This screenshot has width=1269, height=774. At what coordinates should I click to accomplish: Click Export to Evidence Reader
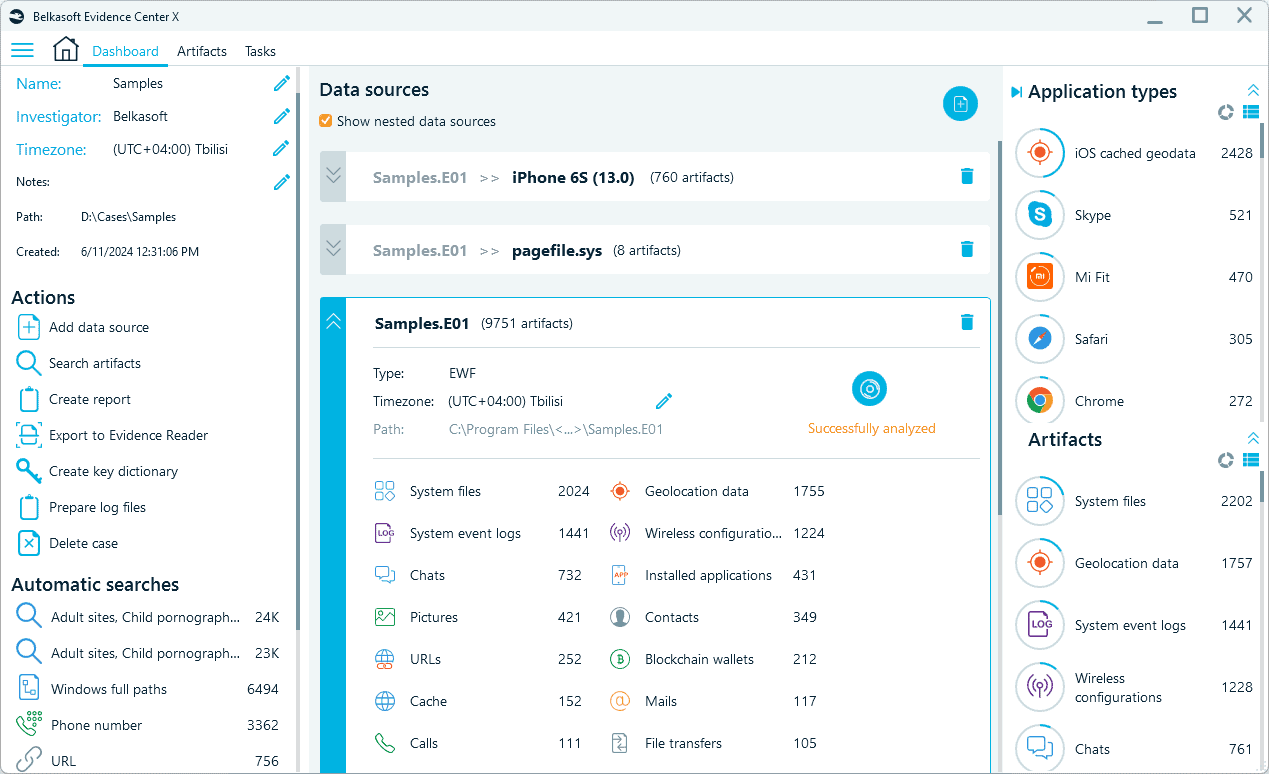[112, 435]
